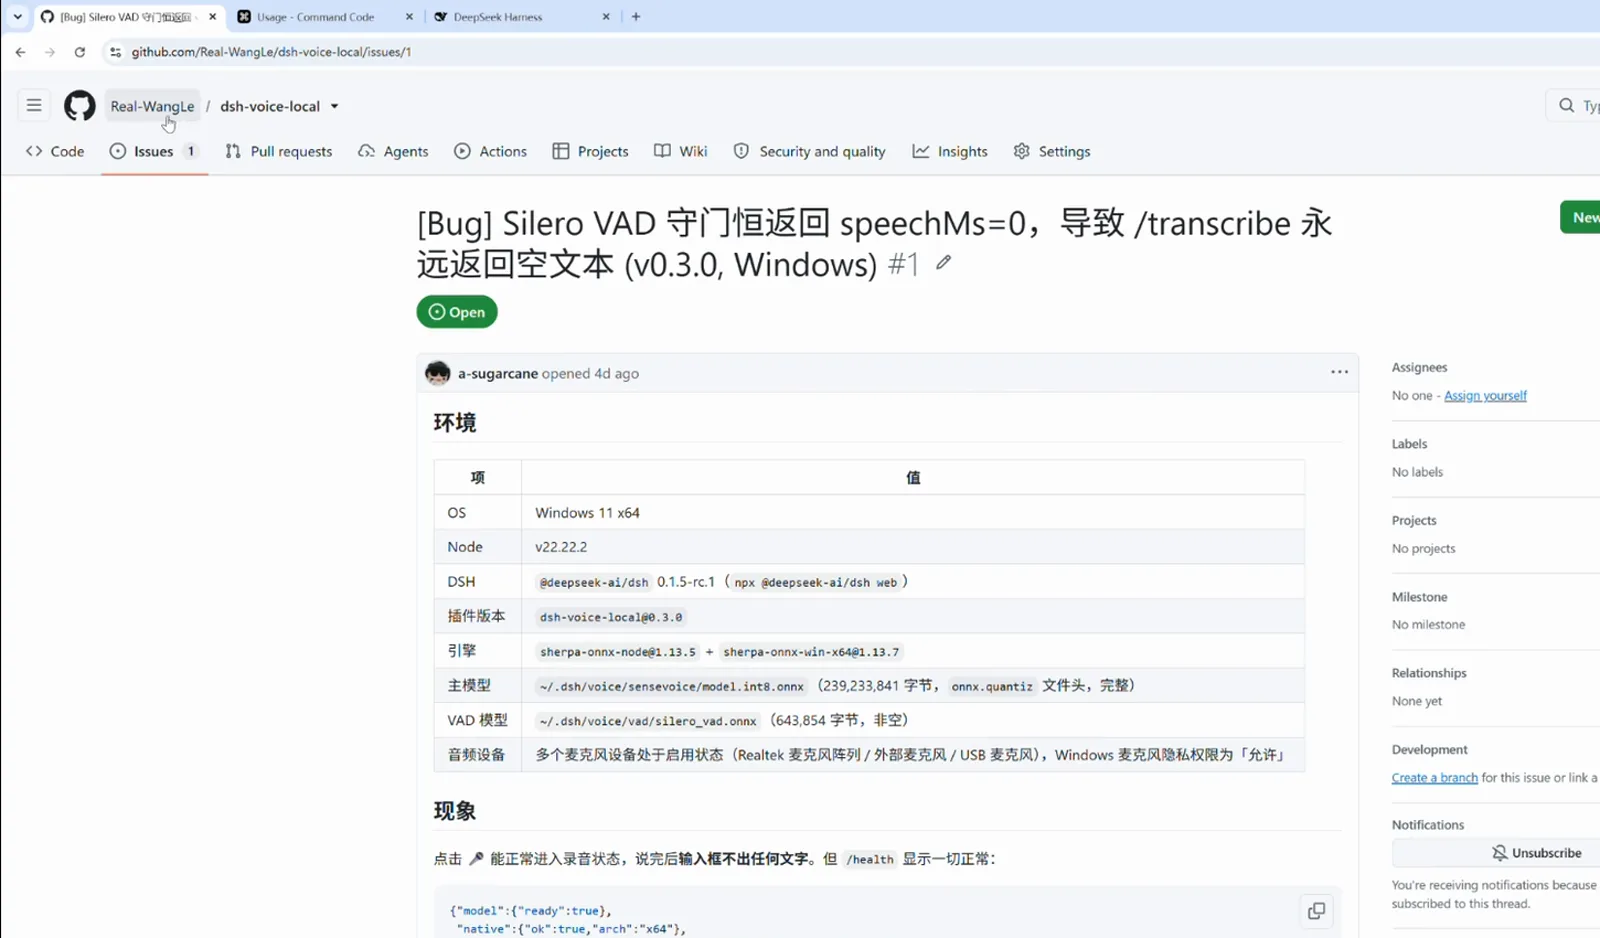Click the silero_vad.onnx path text

coord(648,721)
